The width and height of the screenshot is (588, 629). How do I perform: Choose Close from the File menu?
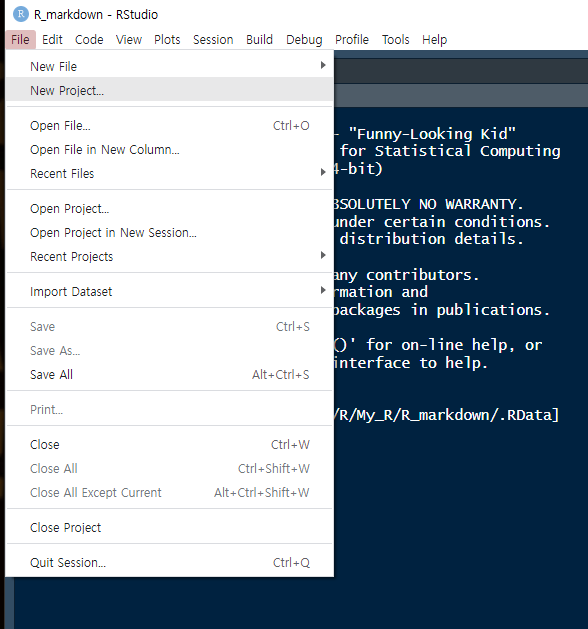click(170, 444)
